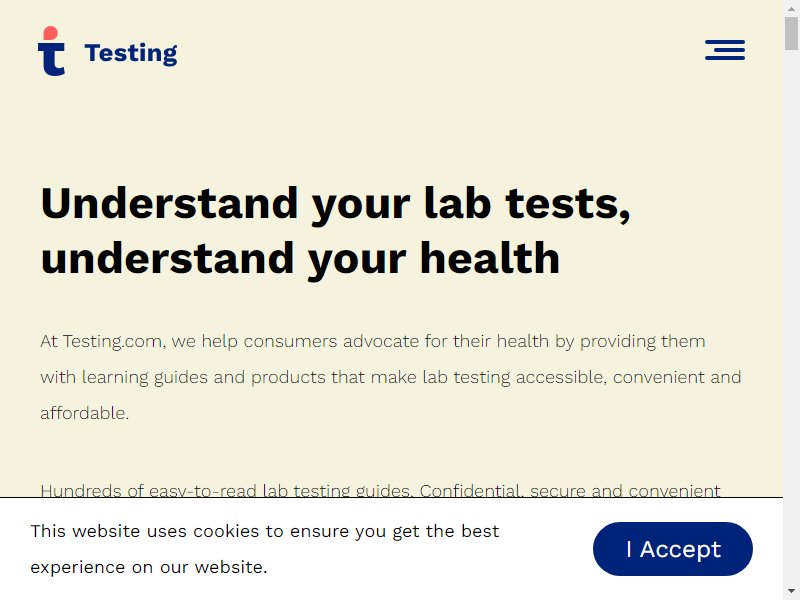This screenshot has height=600, width=800.
Task: Click the word 'affordable.' in the paragraph
Action: coord(85,413)
